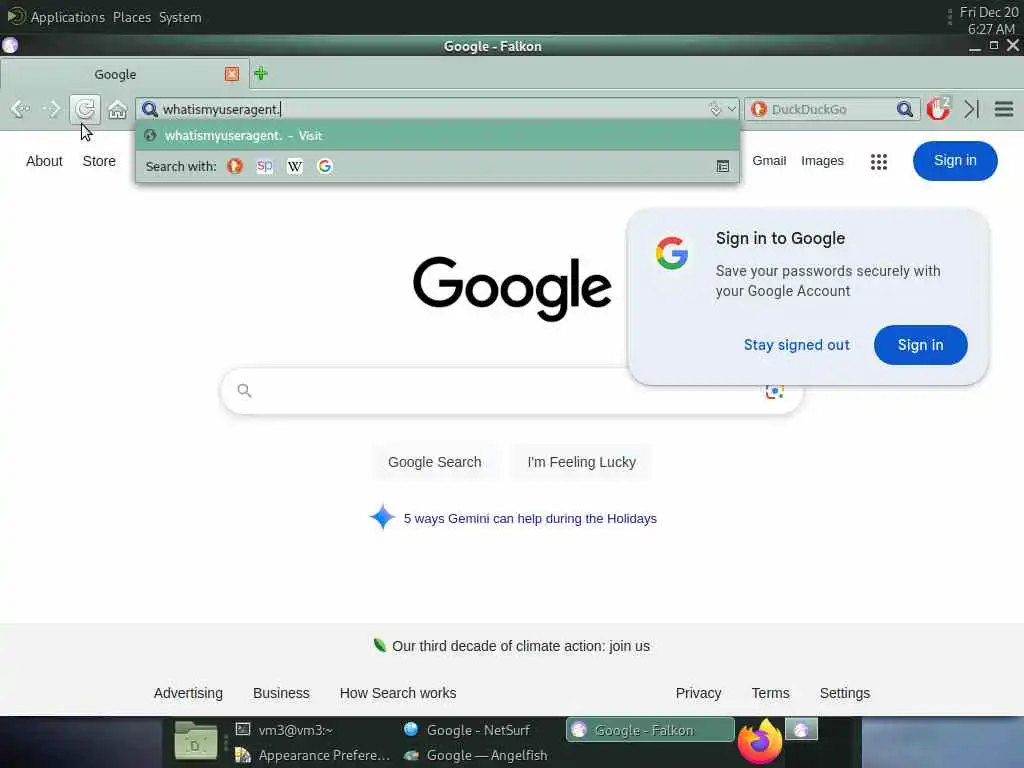The height and width of the screenshot is (768, 1024).
Task: Search with Wikipedia icon in suggestions
Action: [x=295, y=167]
